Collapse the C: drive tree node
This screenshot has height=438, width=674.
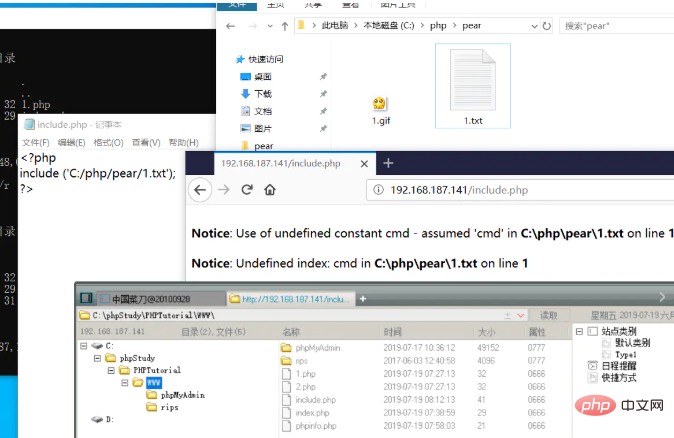point(84,346)
